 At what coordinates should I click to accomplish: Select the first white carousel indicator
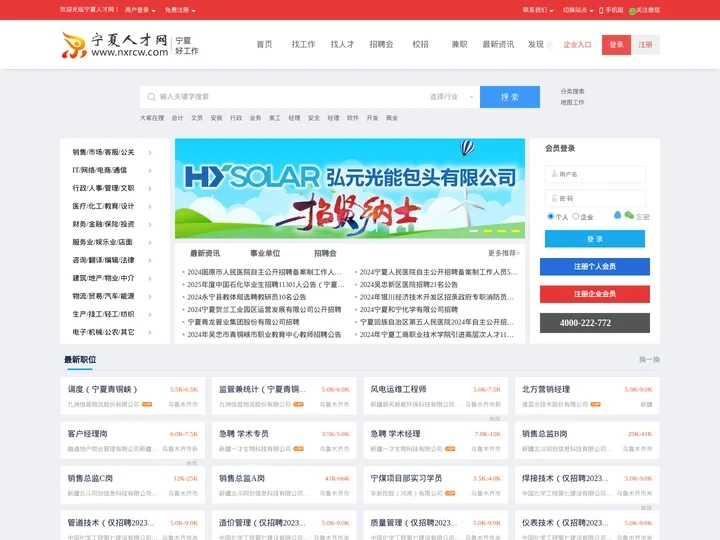point(473,231)
